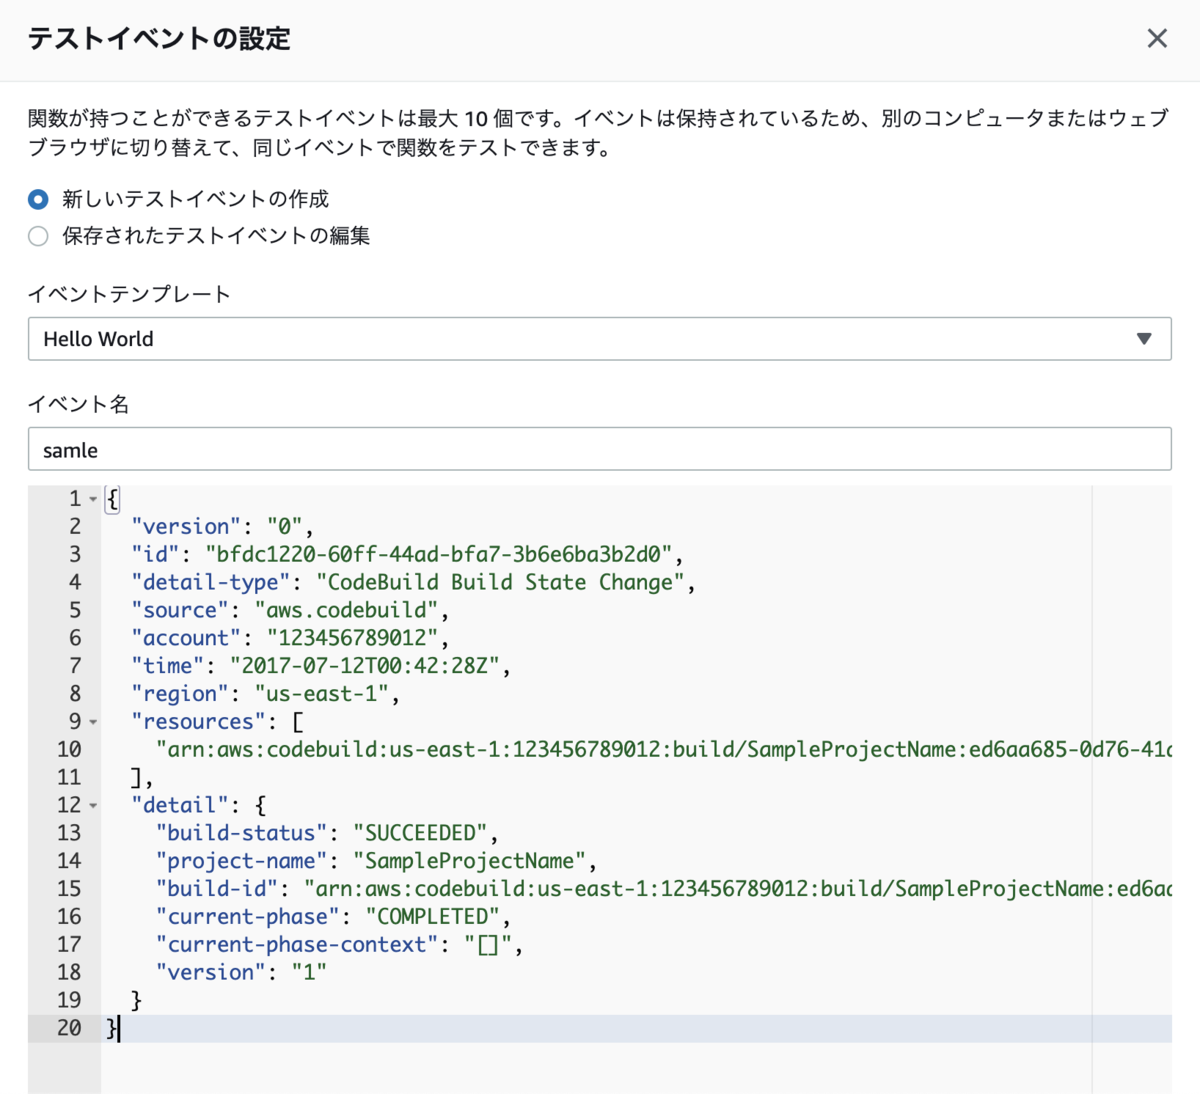Image resolution: width=1200 pixels, height=1094 pixels.
Task: Click the "project-name": "SampleProjectName" line
Action: click(376, 861)
